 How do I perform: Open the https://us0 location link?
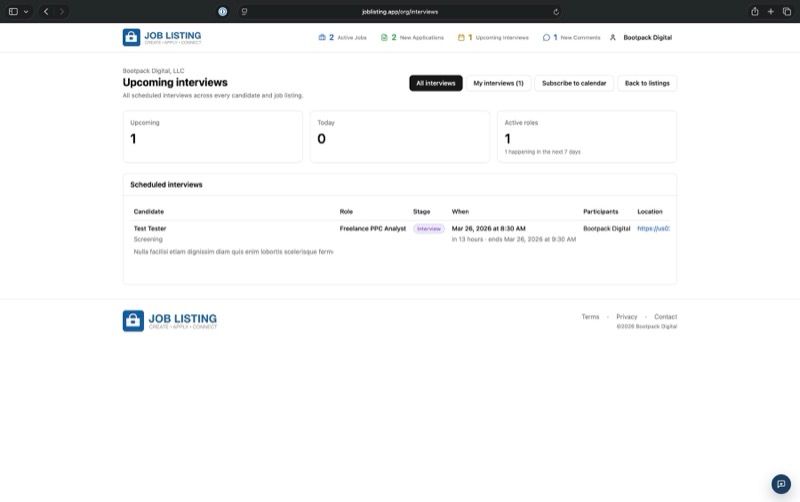(653, 229)
